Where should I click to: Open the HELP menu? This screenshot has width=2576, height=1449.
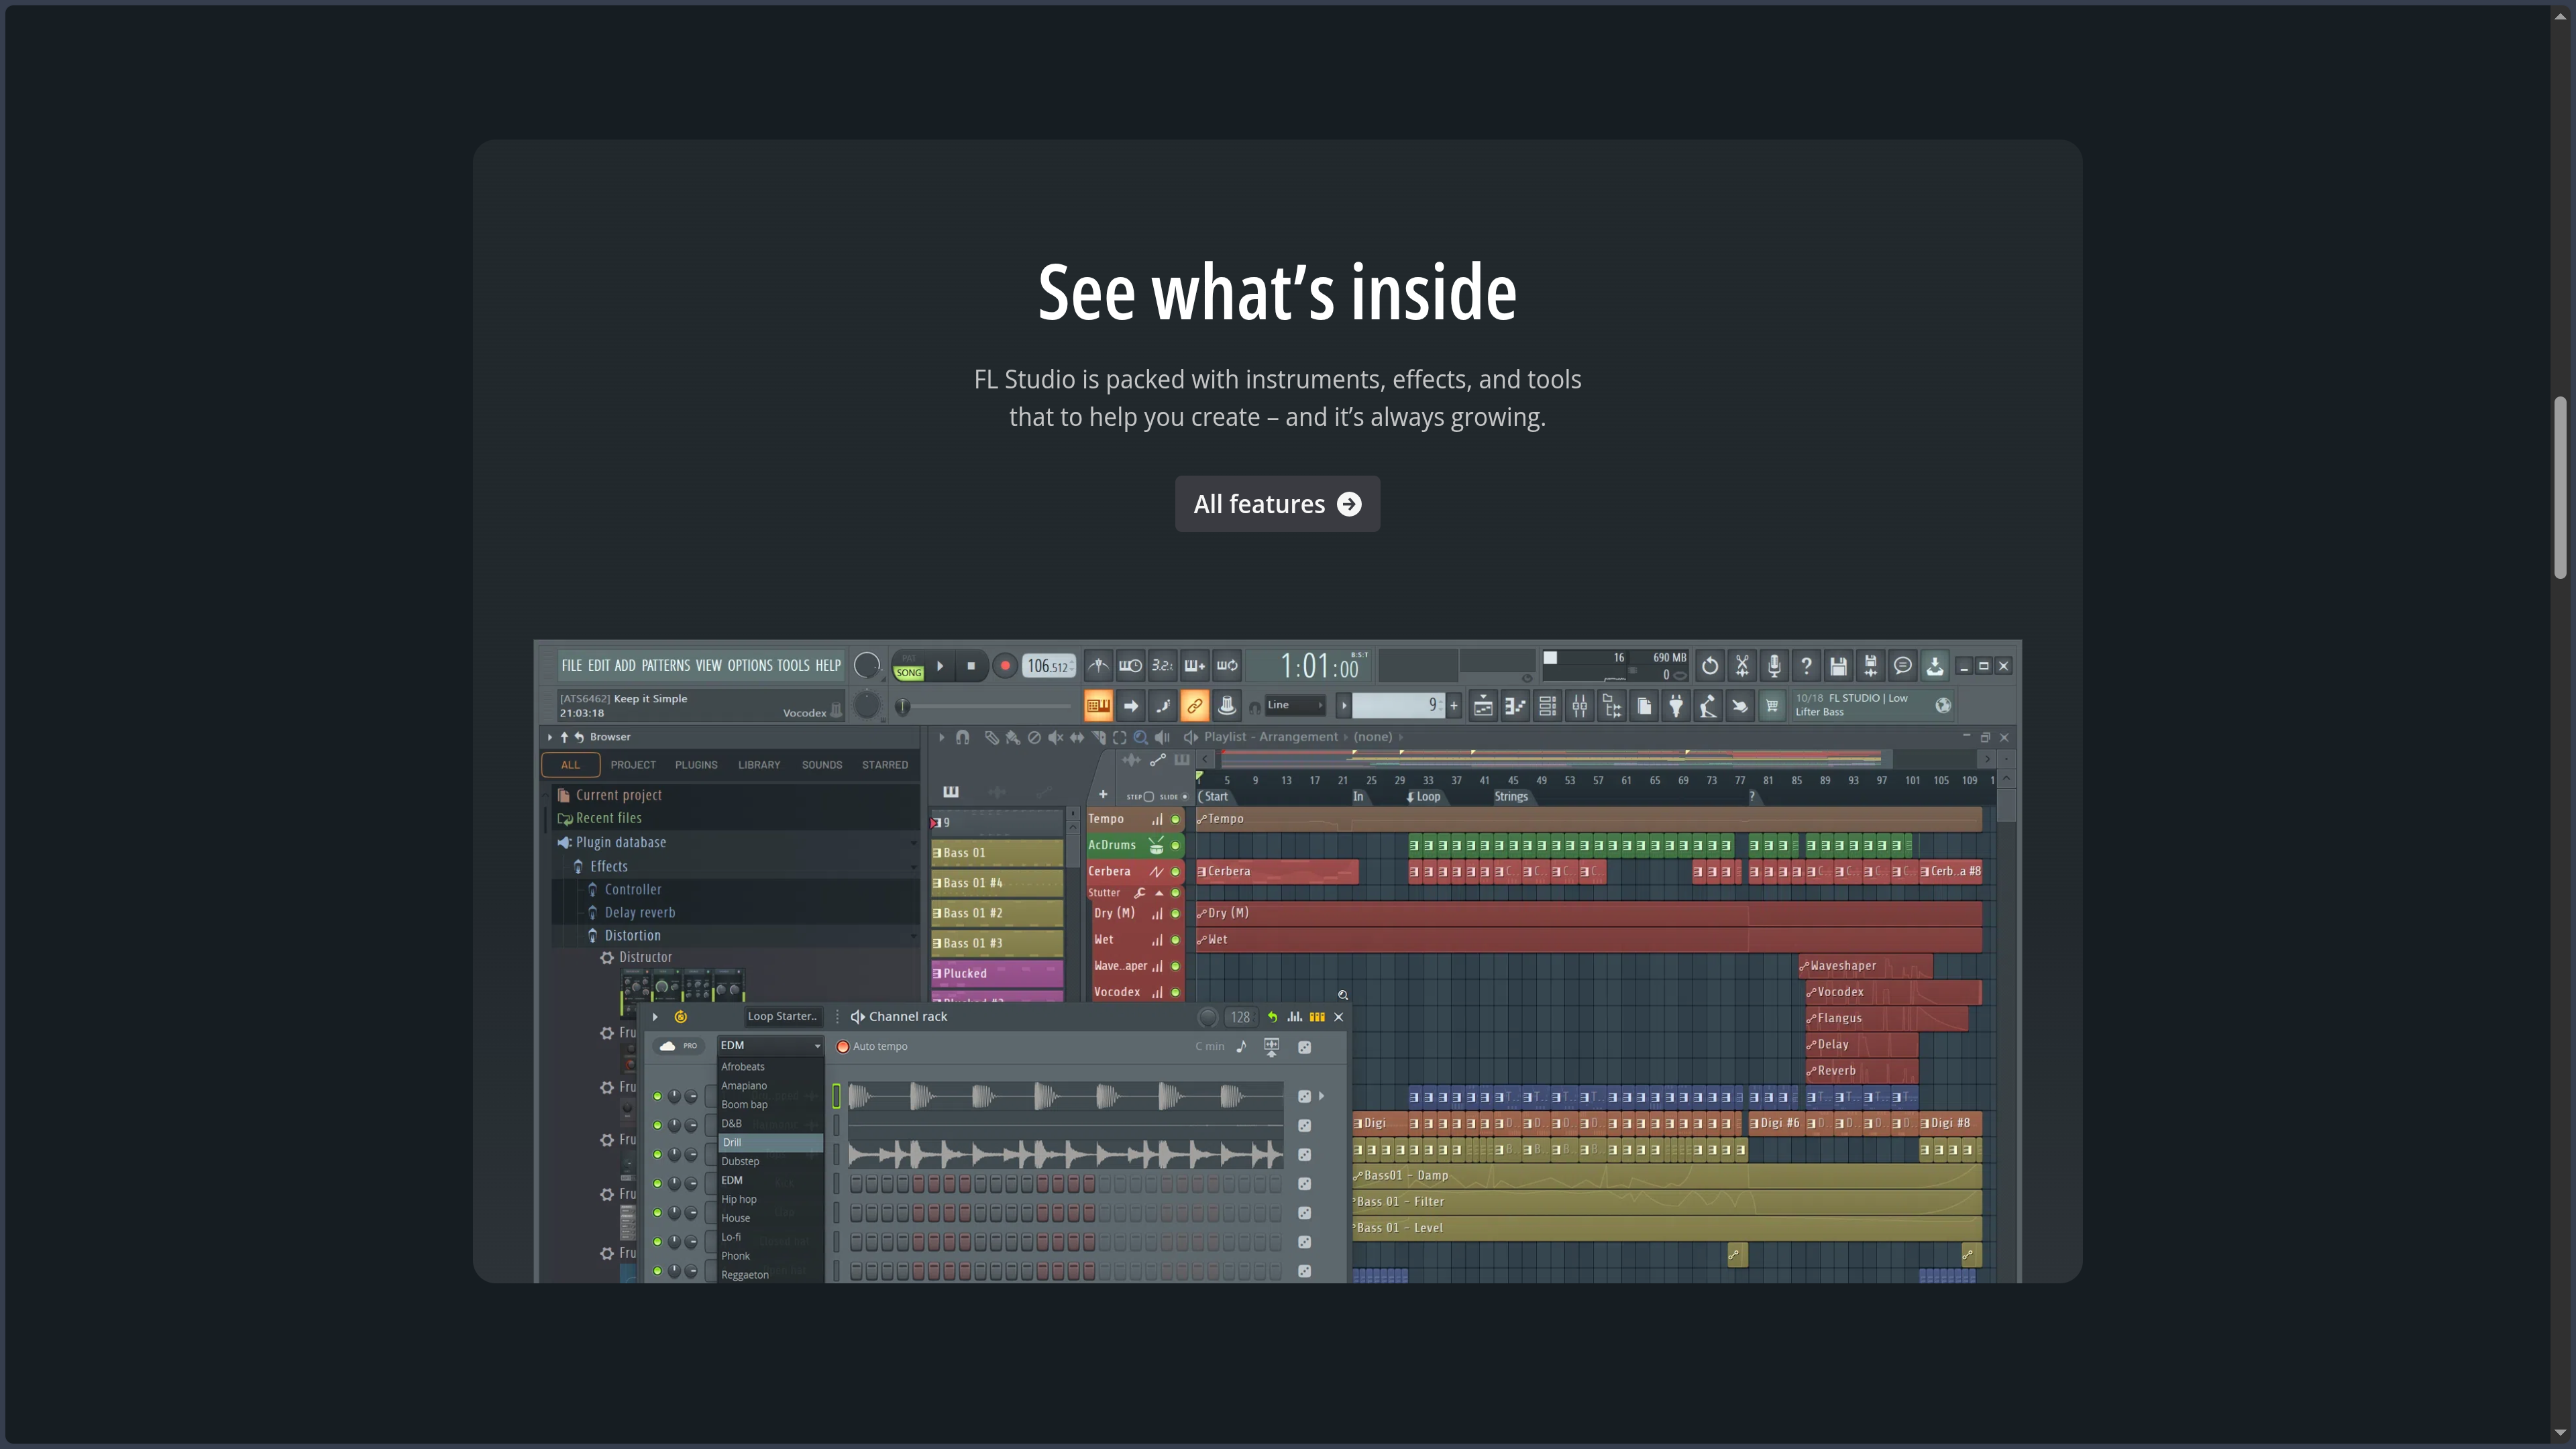coord(828,666)
